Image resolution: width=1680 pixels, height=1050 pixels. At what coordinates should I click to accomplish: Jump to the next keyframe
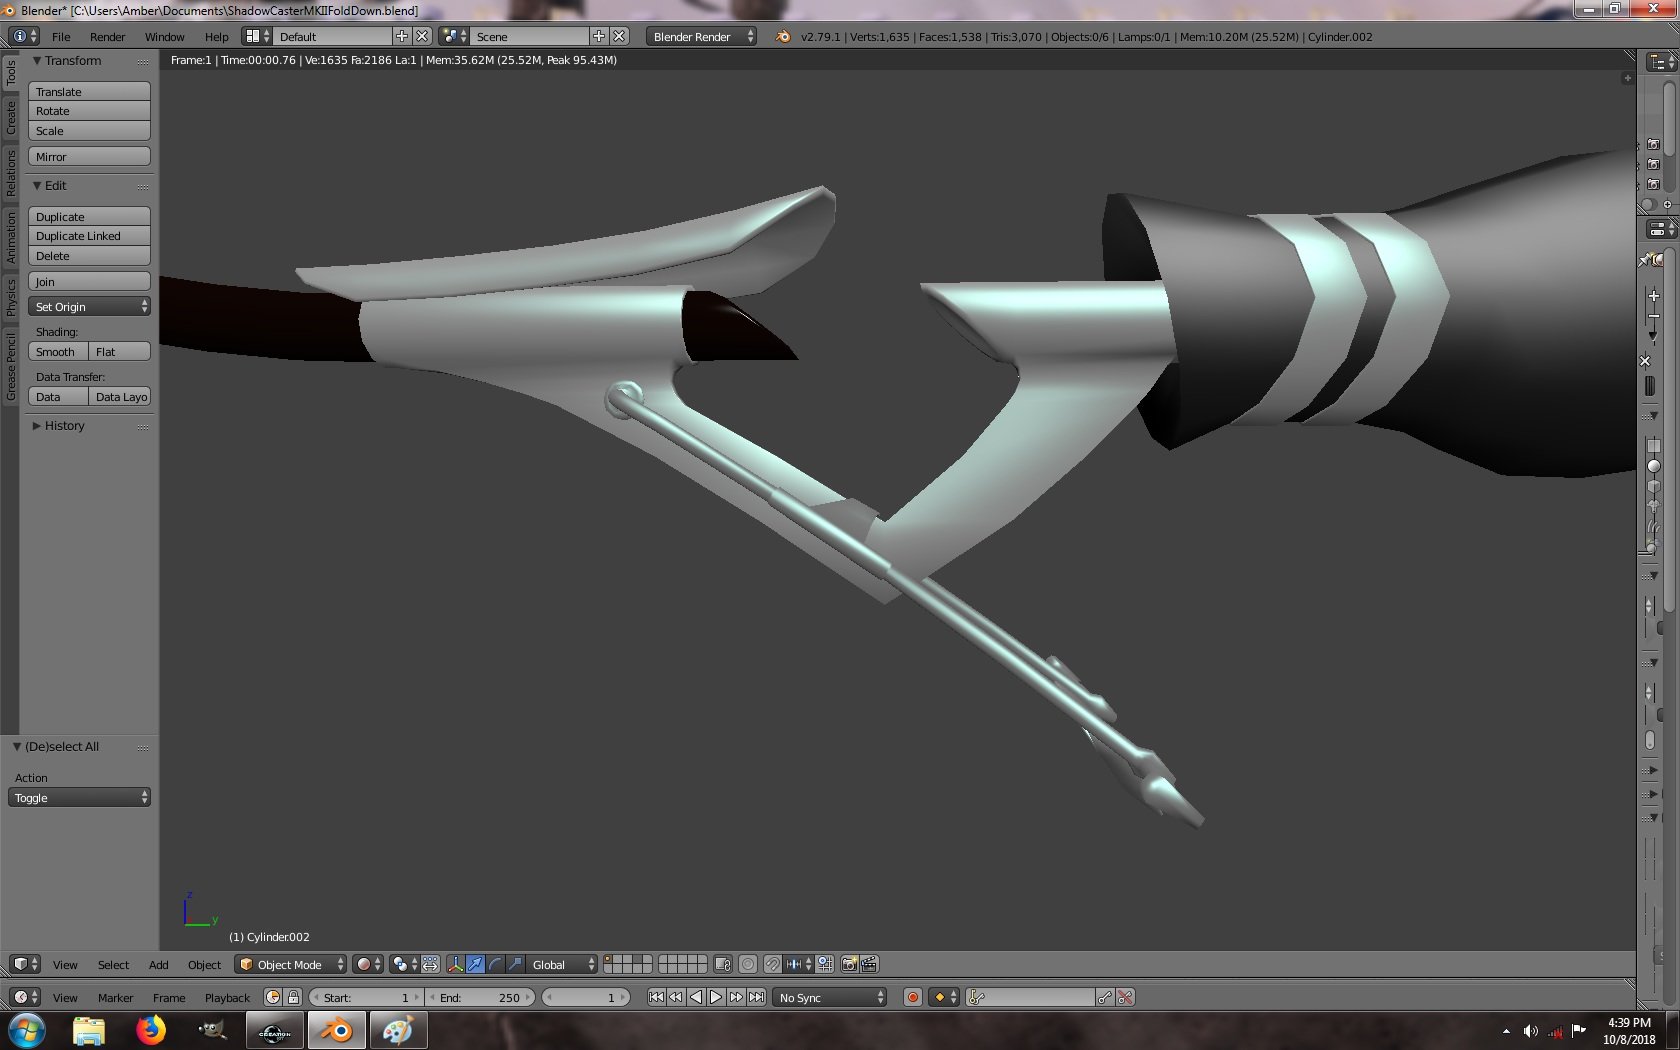[x=736, y=997]
